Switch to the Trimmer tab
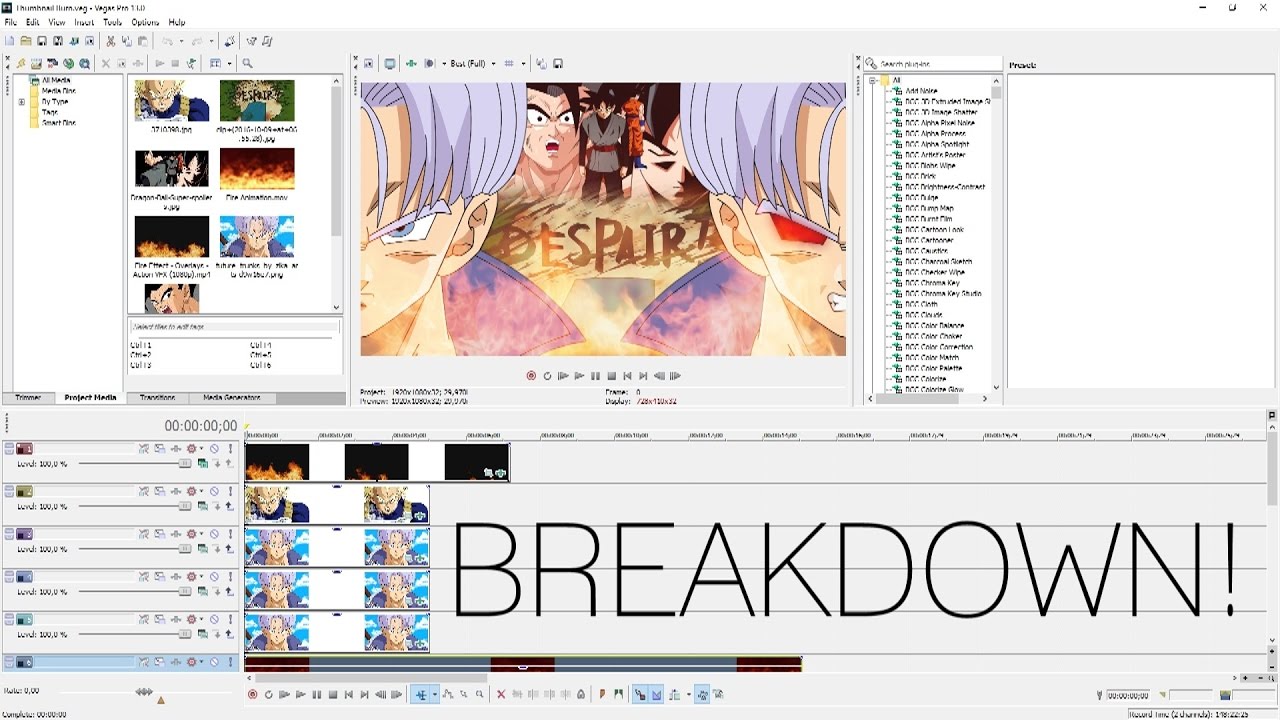This screenshot has height=720, width=1280. pos(28,397)
